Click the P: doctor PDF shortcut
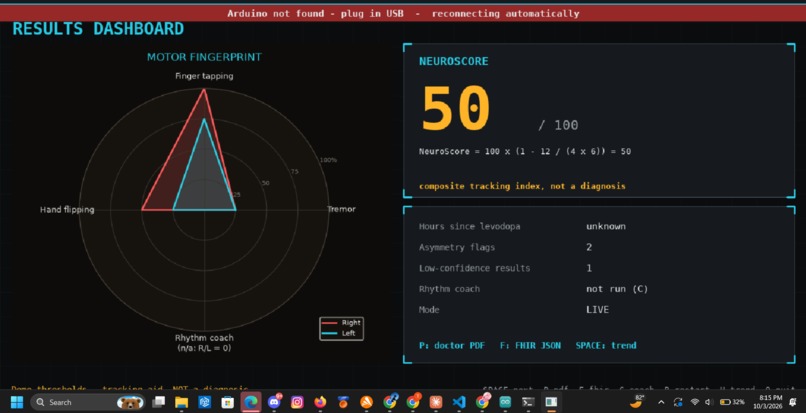Screen dimensions: 806x413 (x=452, y=345)
